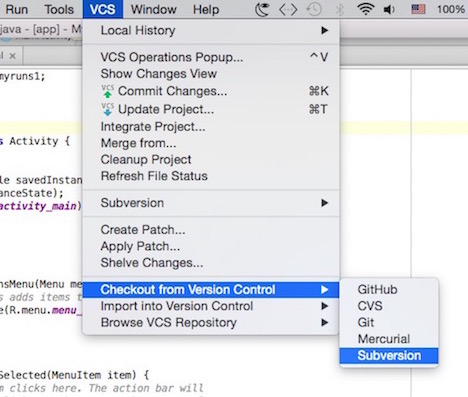Open the Bluetooth menu bar icon
468x397 pixels.
(x=340, y=10)
